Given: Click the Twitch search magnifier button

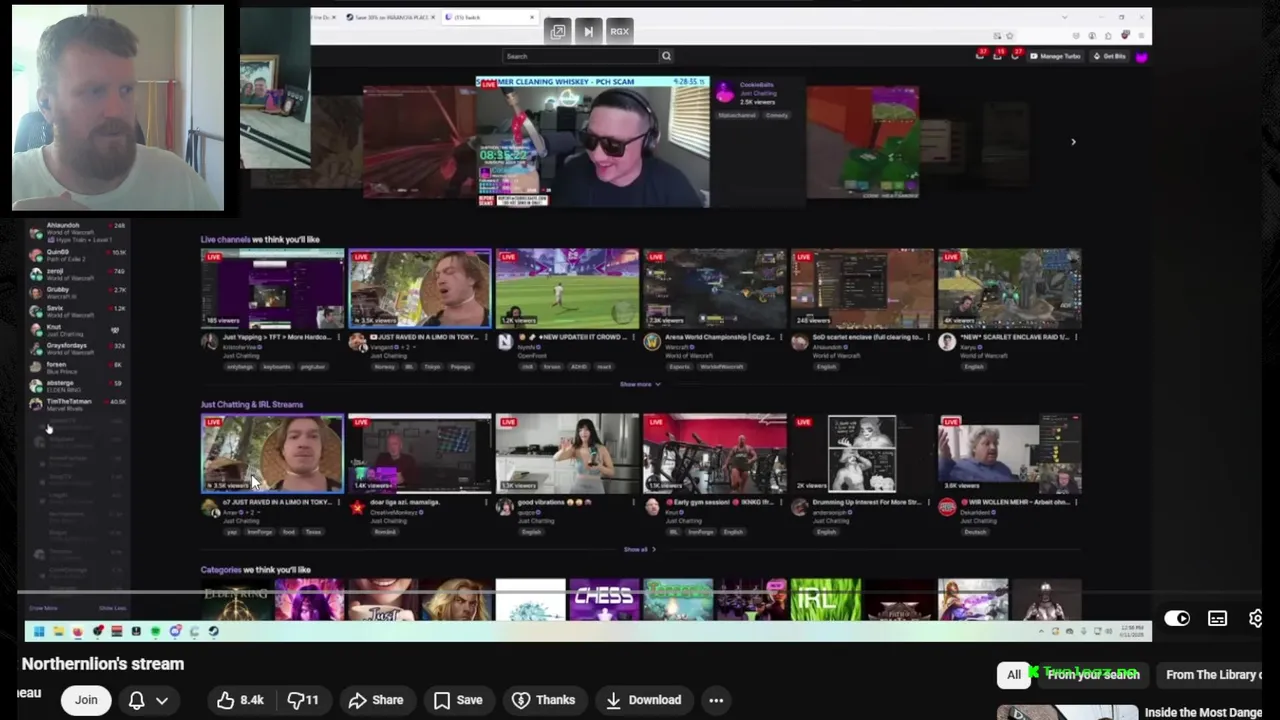Looking at the screenshot, I should [666, 56].
